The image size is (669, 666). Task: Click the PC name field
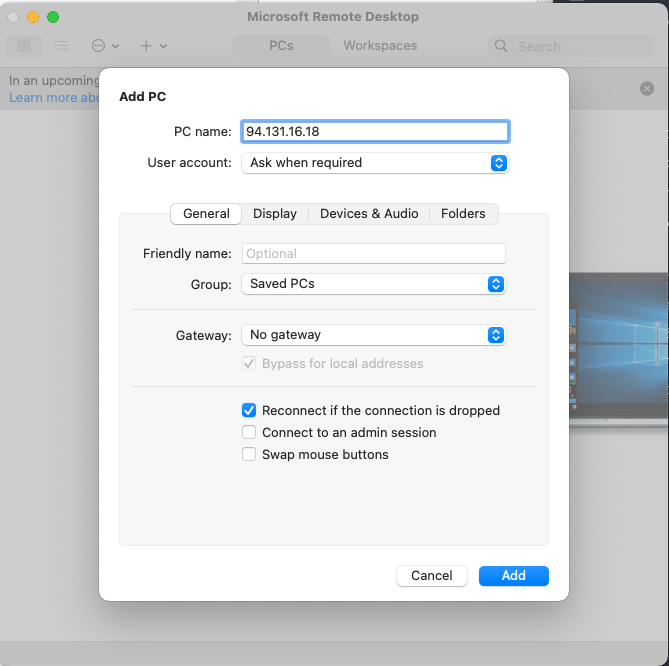[x=375, y=131]
